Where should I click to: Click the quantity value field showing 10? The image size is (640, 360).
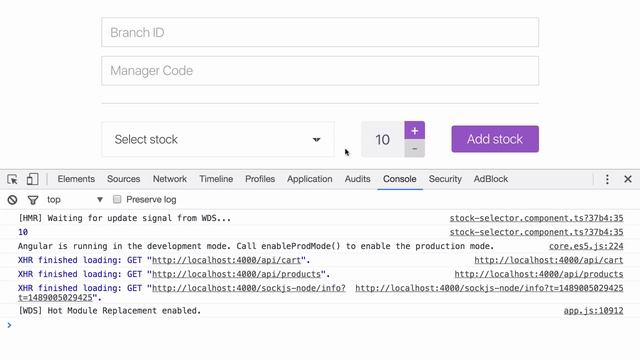[x=382, y=140]
